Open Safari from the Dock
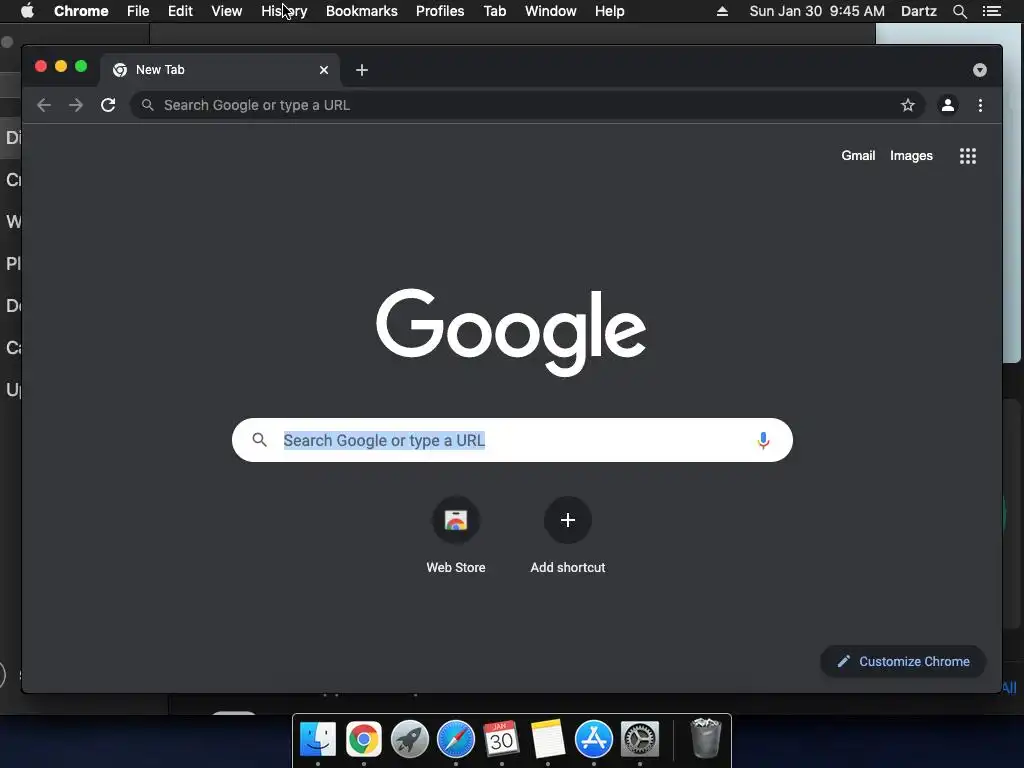 click(456, 739)
